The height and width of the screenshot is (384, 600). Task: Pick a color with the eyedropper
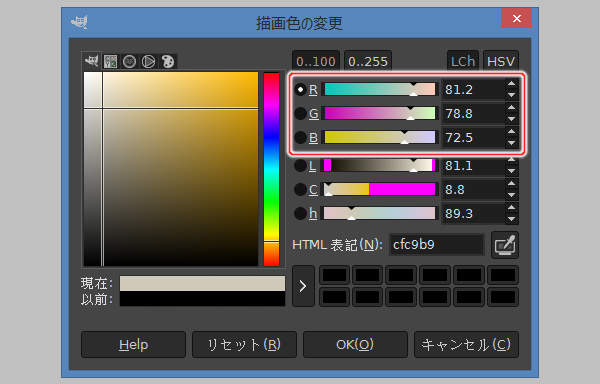click(505, 245)
